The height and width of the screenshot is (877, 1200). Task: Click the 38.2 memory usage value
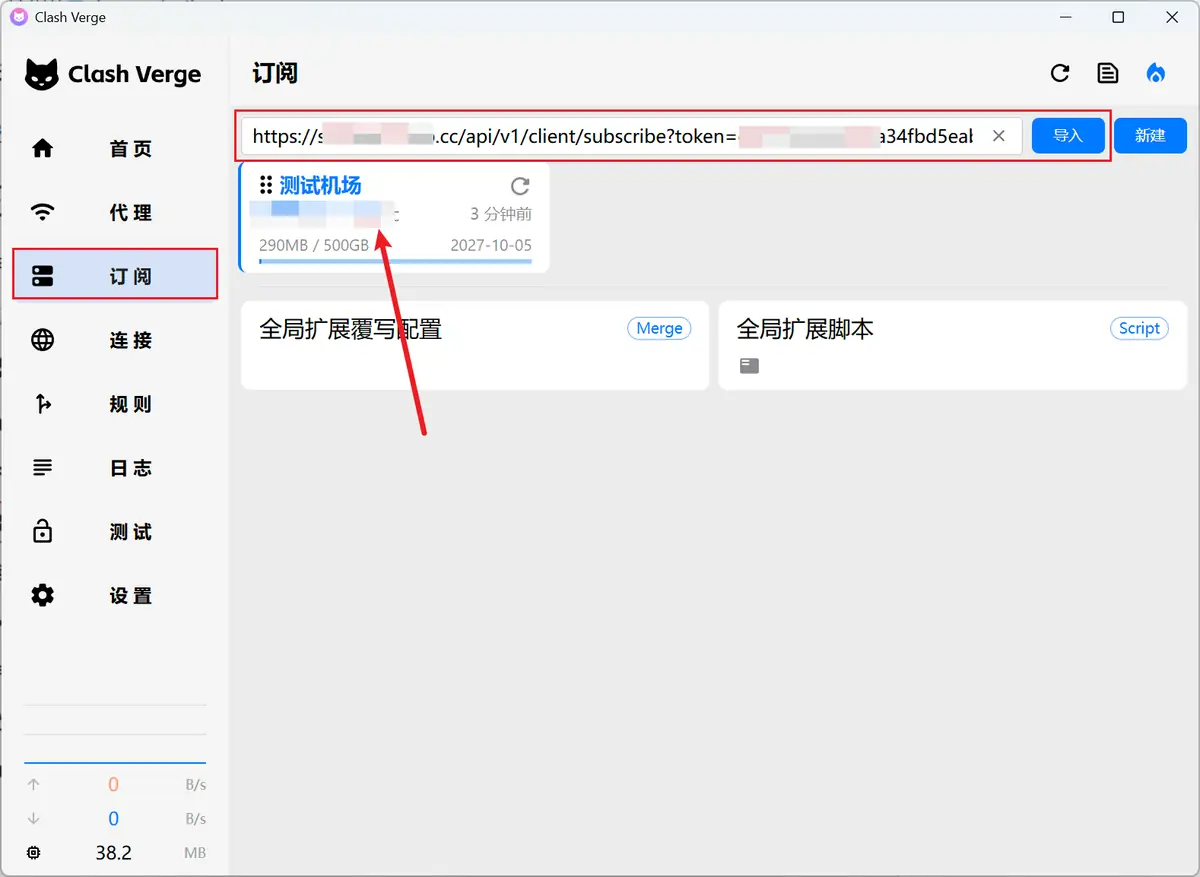(114, 853)
